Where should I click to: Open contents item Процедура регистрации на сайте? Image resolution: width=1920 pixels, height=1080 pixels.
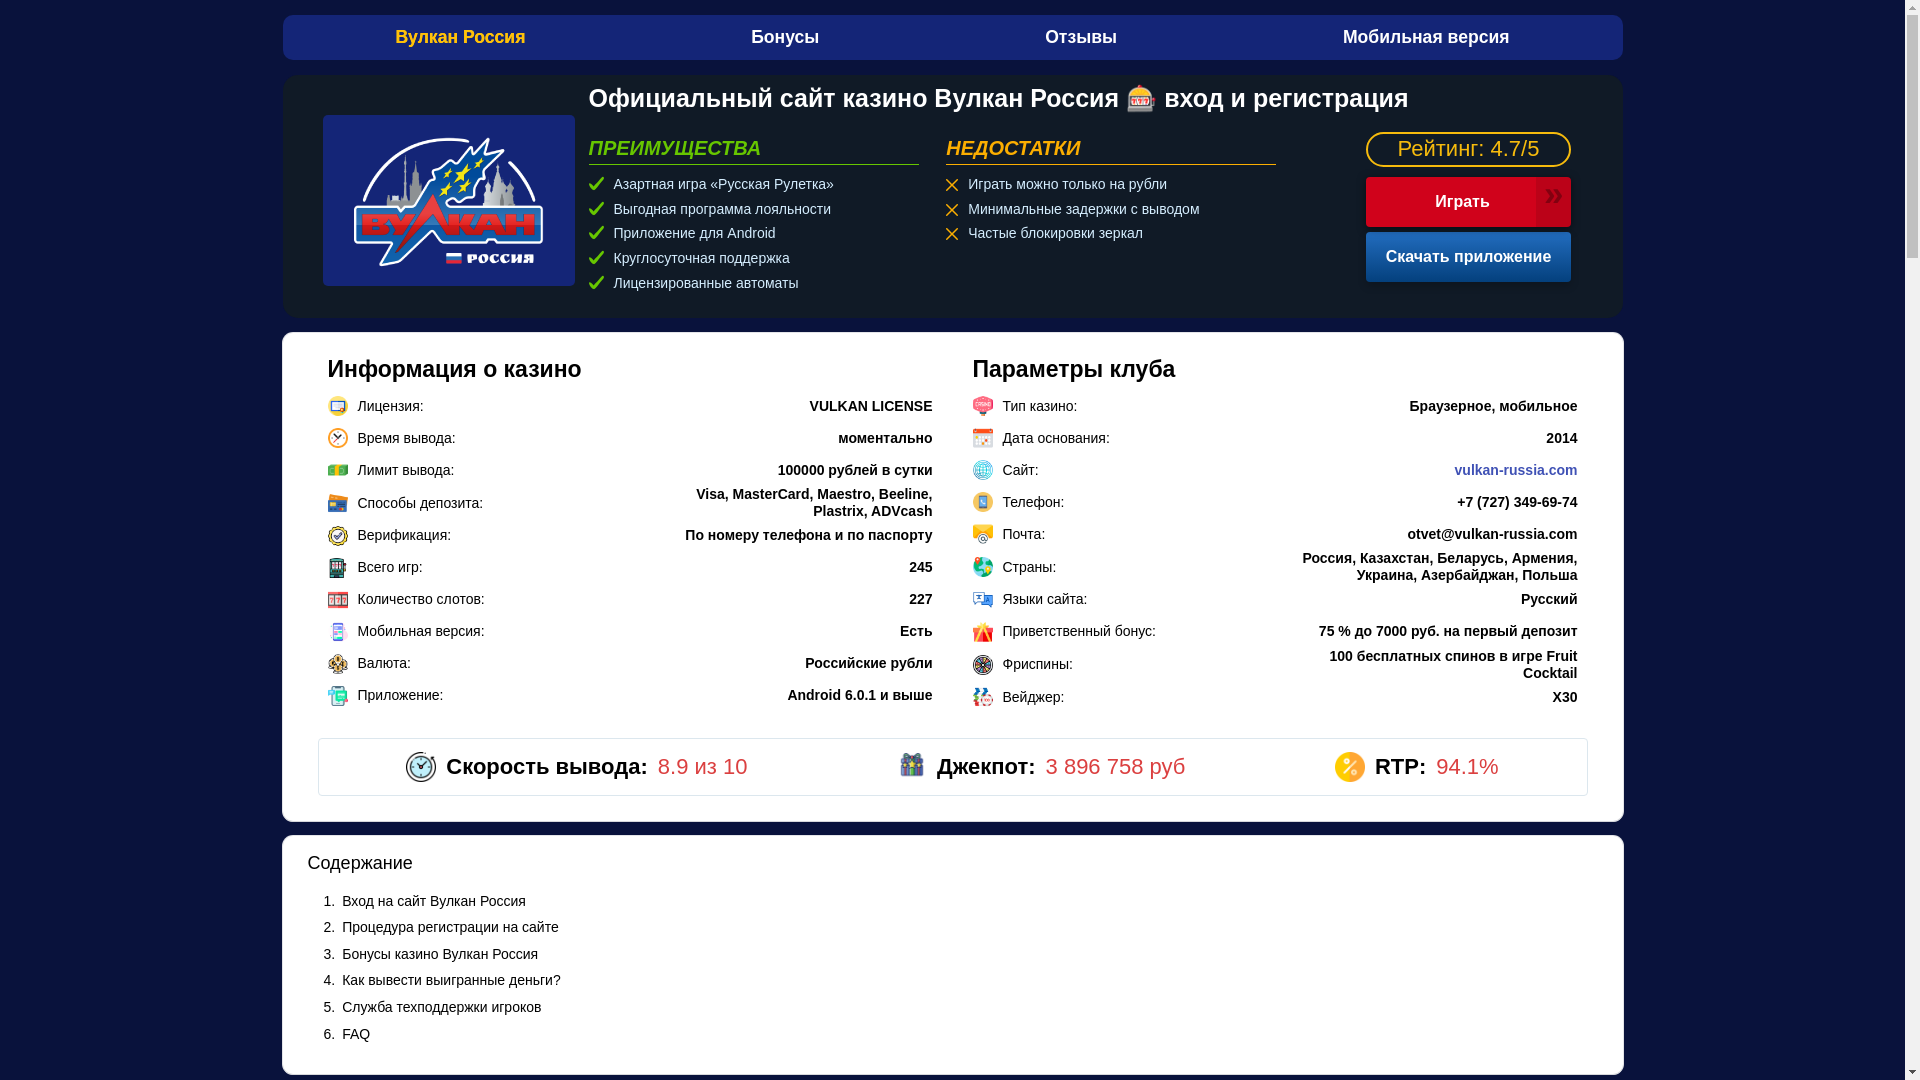450,927
